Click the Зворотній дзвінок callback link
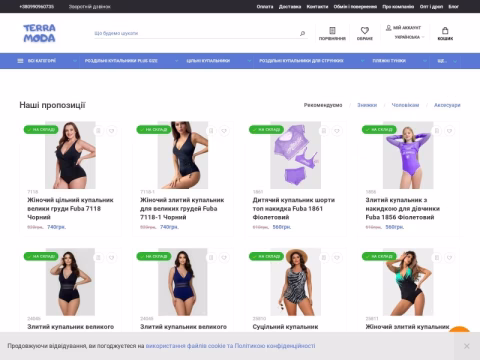Viewport: 480px width, 360px height. [x=90, y=6]
